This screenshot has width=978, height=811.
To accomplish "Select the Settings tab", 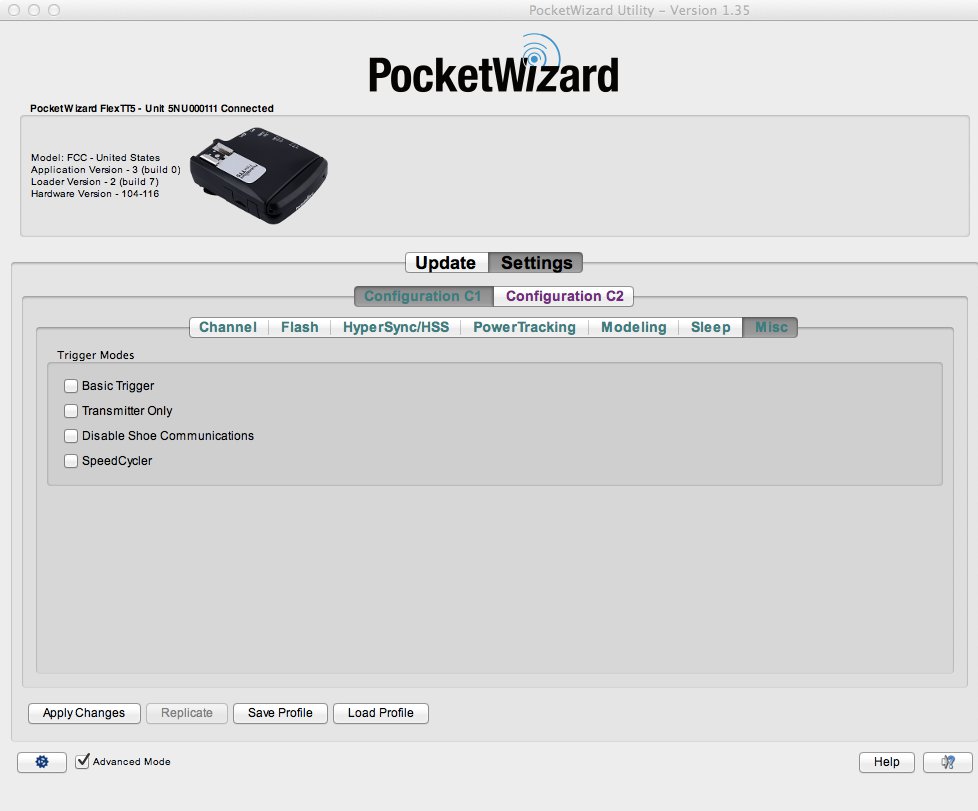I will [x=536, y=263].
